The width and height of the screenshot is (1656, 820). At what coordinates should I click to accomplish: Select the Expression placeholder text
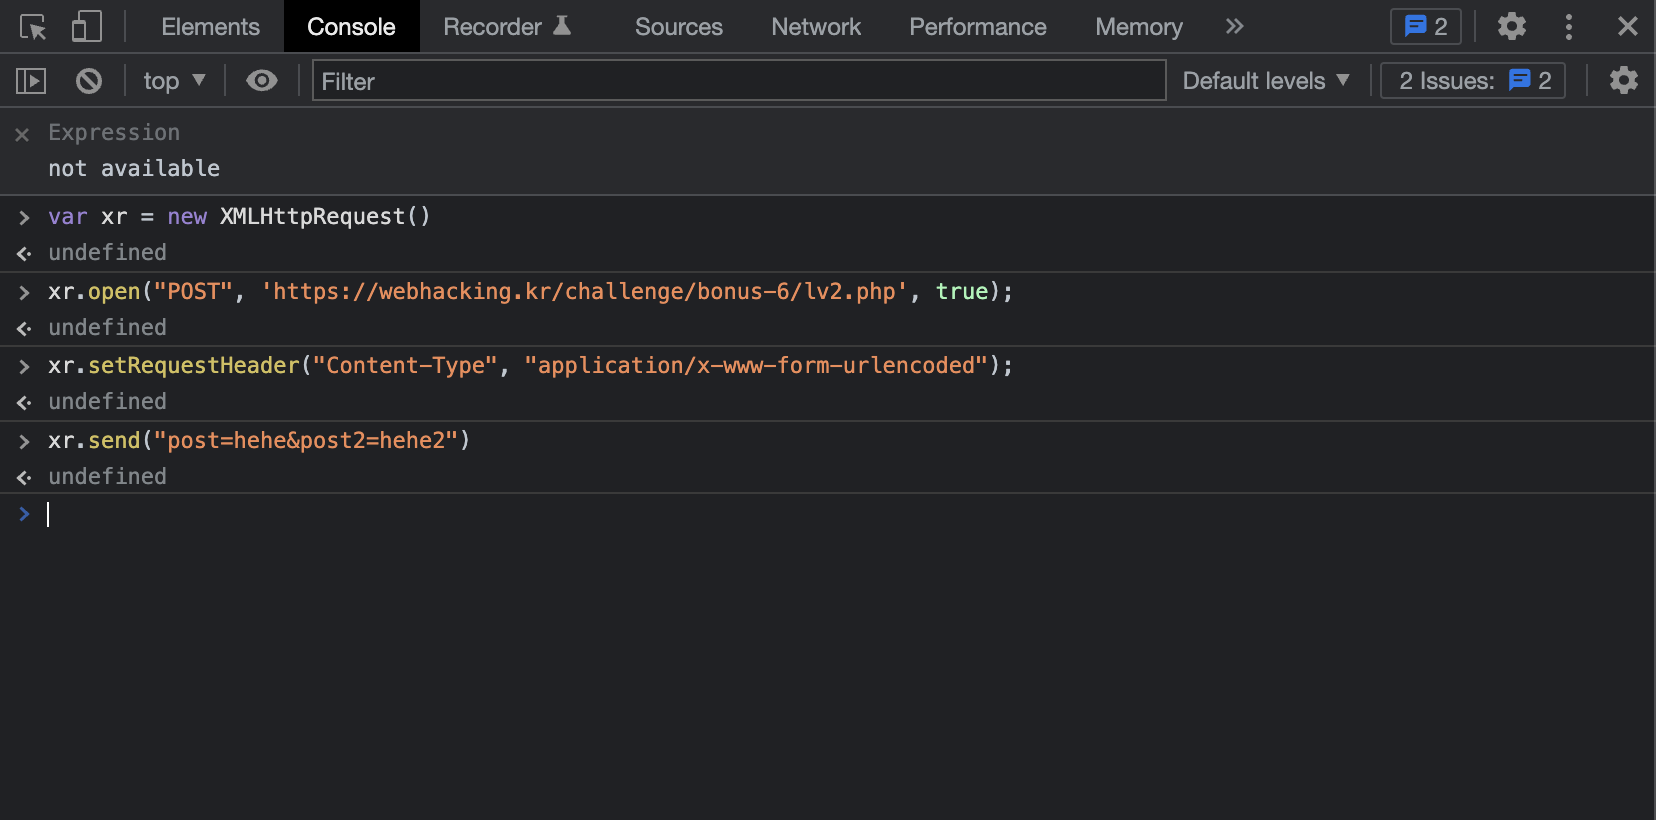[114, 132]
